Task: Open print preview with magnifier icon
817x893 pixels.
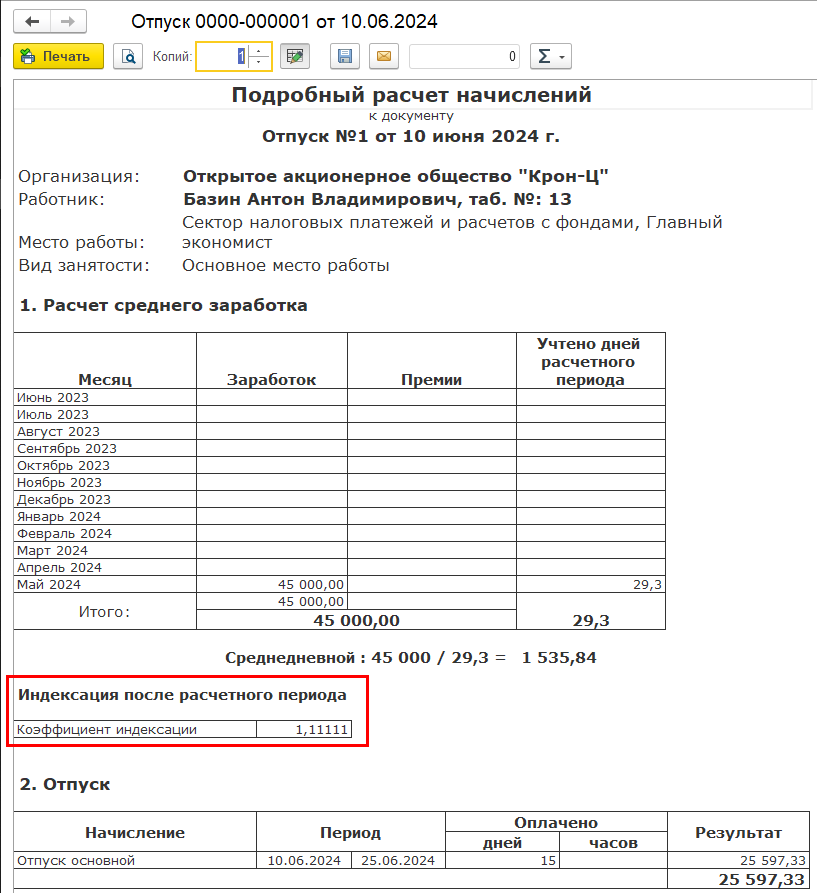Action: tap(128, 56)
